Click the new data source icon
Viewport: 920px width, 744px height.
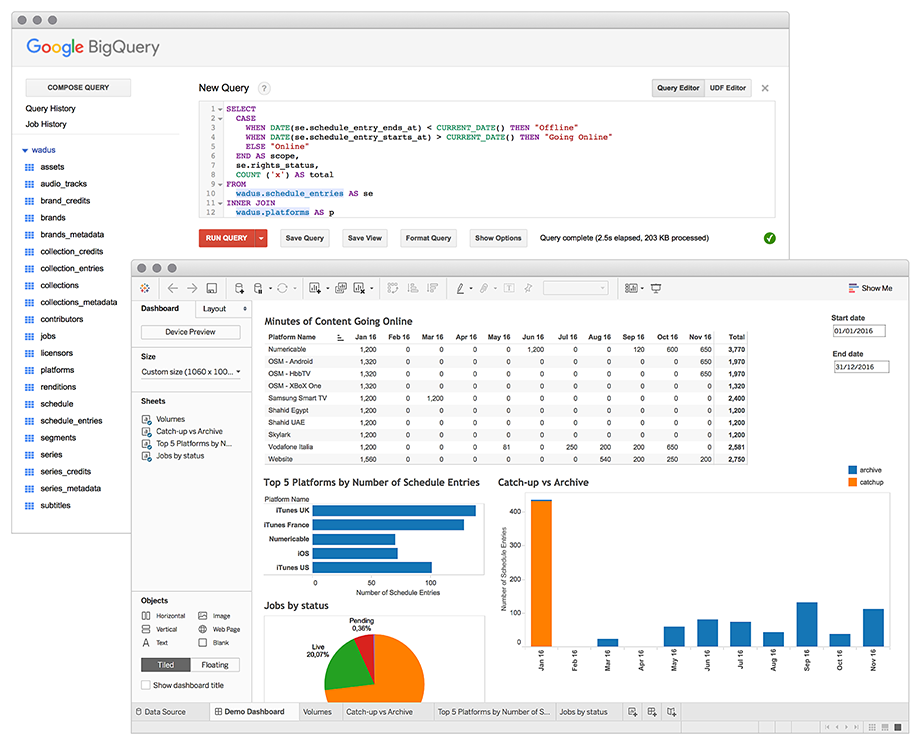239,288
